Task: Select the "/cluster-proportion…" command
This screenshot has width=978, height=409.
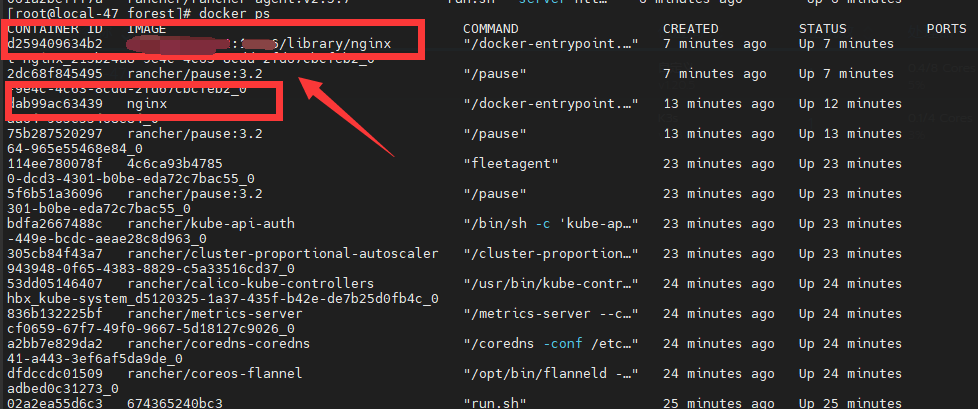Action: click(551, 253)
